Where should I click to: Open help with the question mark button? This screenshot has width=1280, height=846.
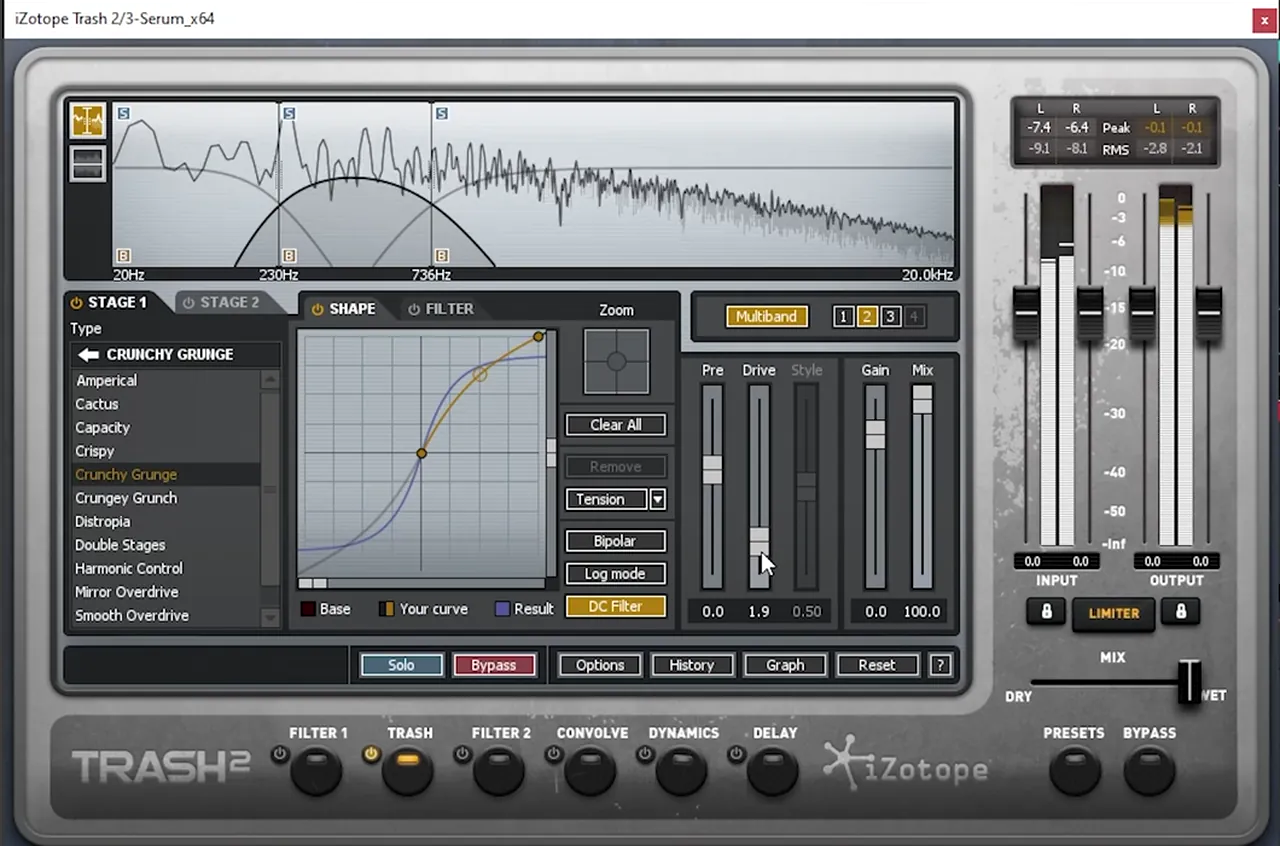pyautogui.click(x=939, y=665)
